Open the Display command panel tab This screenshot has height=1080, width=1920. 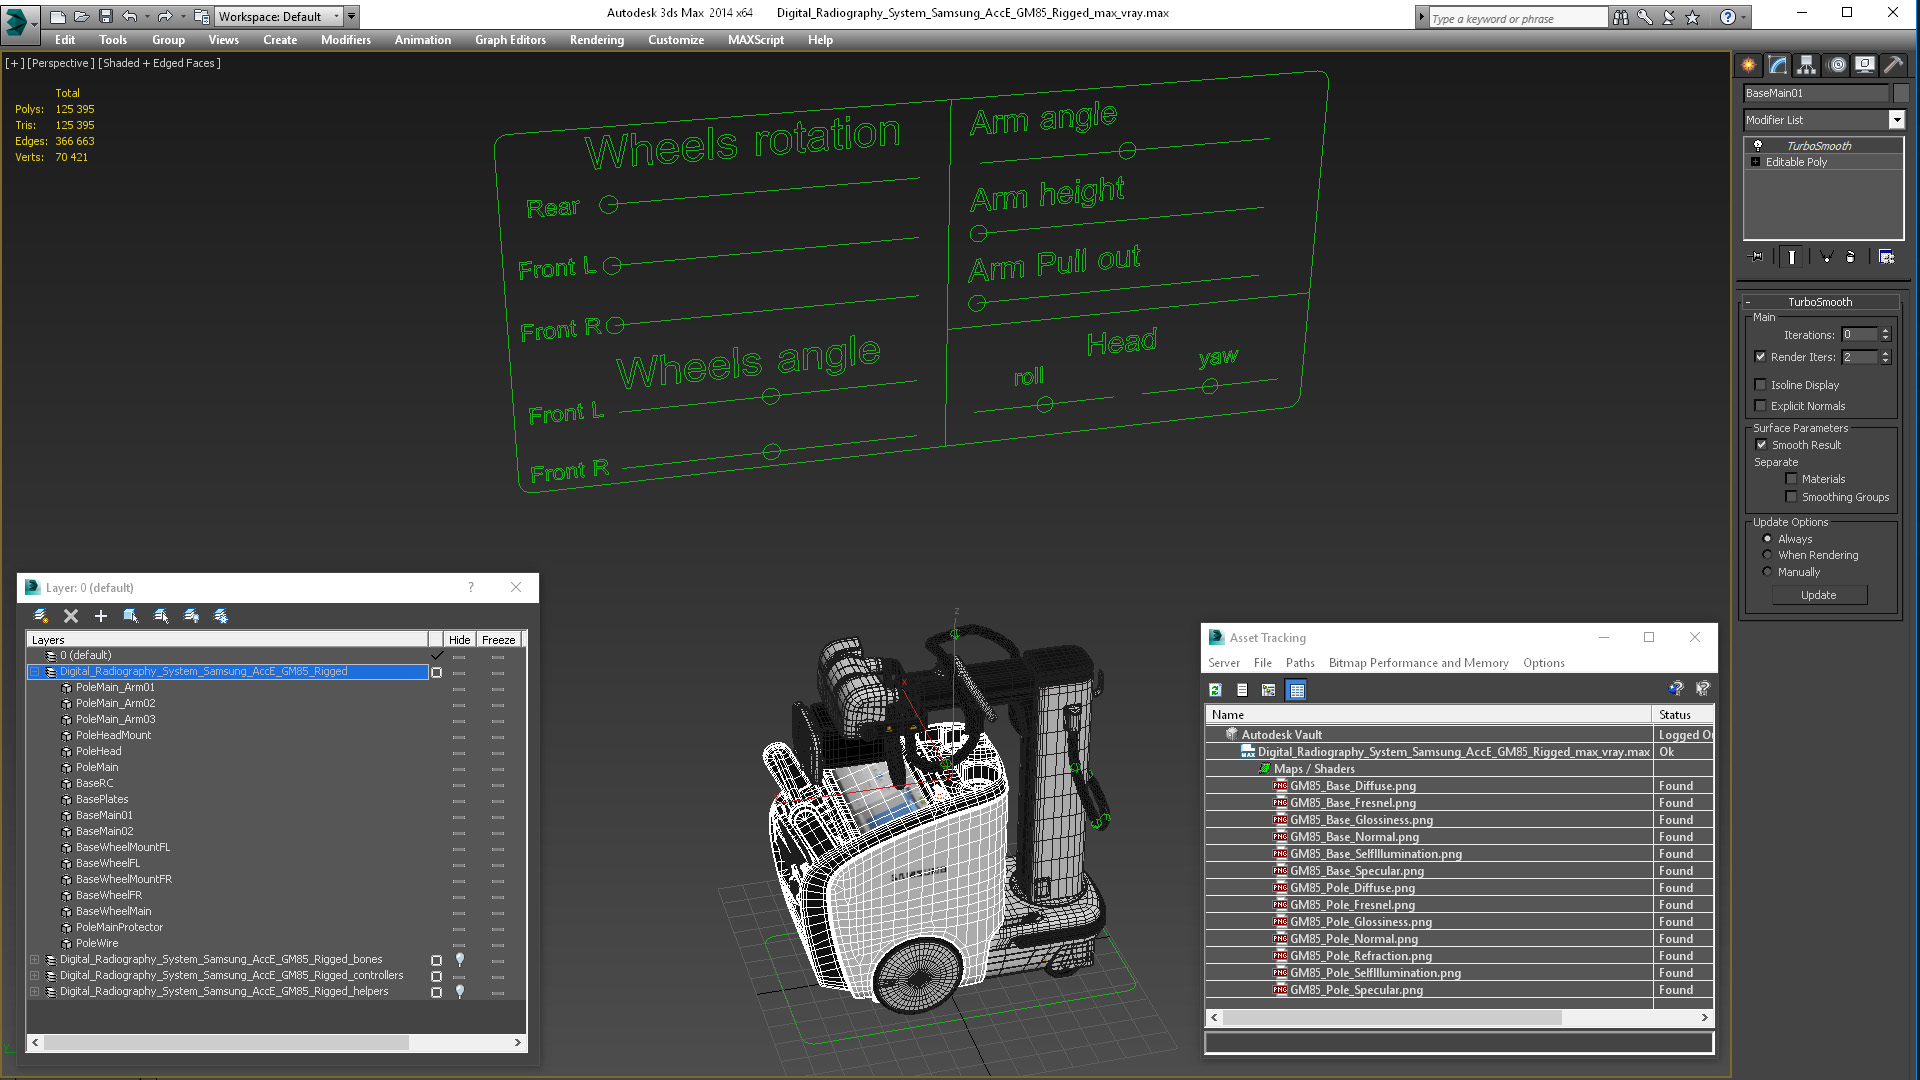[x=1865, y=65]
